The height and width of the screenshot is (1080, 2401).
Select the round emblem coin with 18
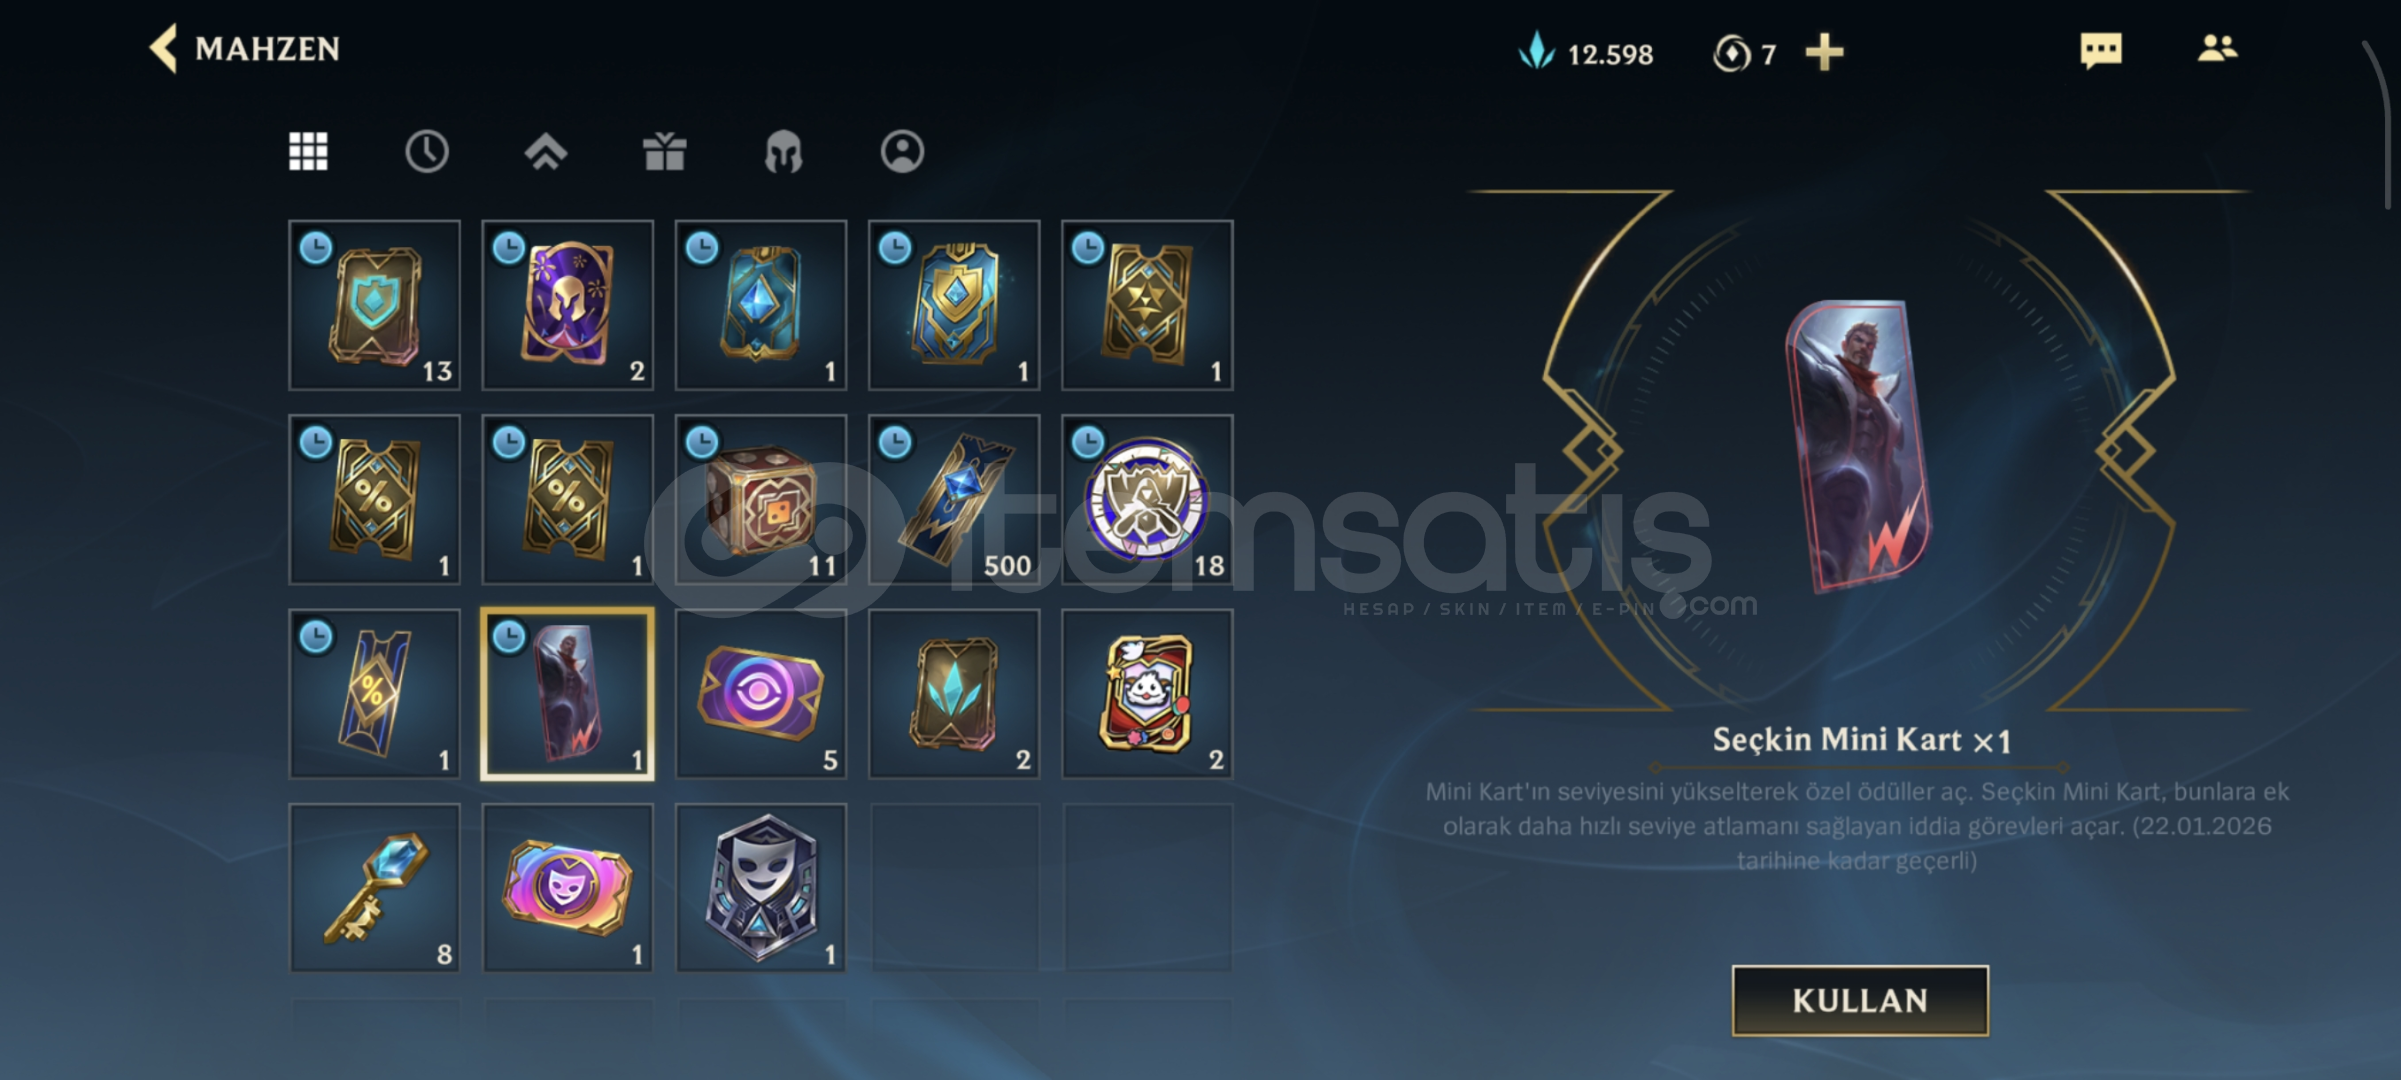point(1147,499)
